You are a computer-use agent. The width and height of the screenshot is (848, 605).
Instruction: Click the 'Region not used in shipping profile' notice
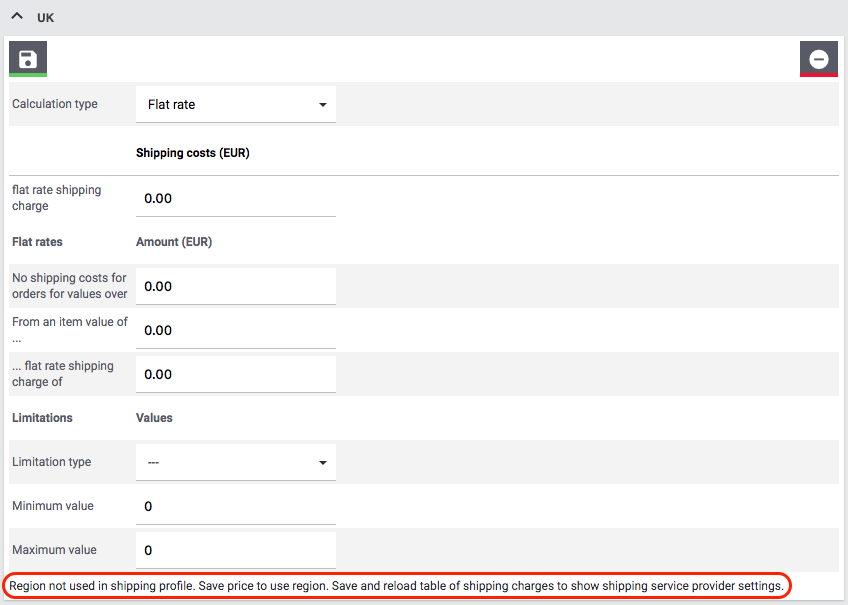[x=396, y=586]
